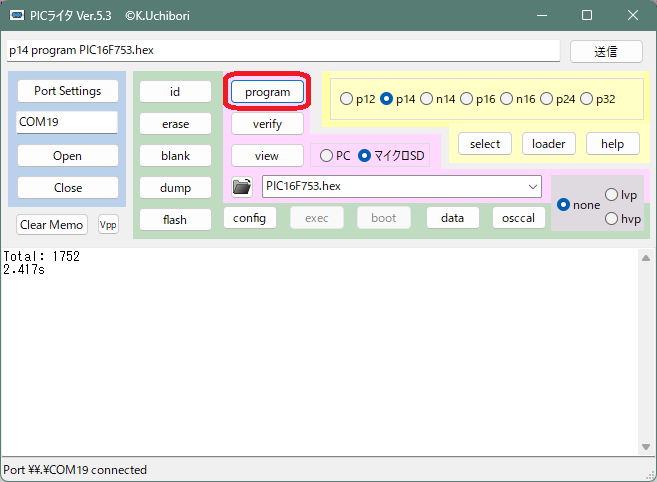Clear the log with Clear Memo
Viewport: 657px width, 482px height.
click(x=53, y=225)
